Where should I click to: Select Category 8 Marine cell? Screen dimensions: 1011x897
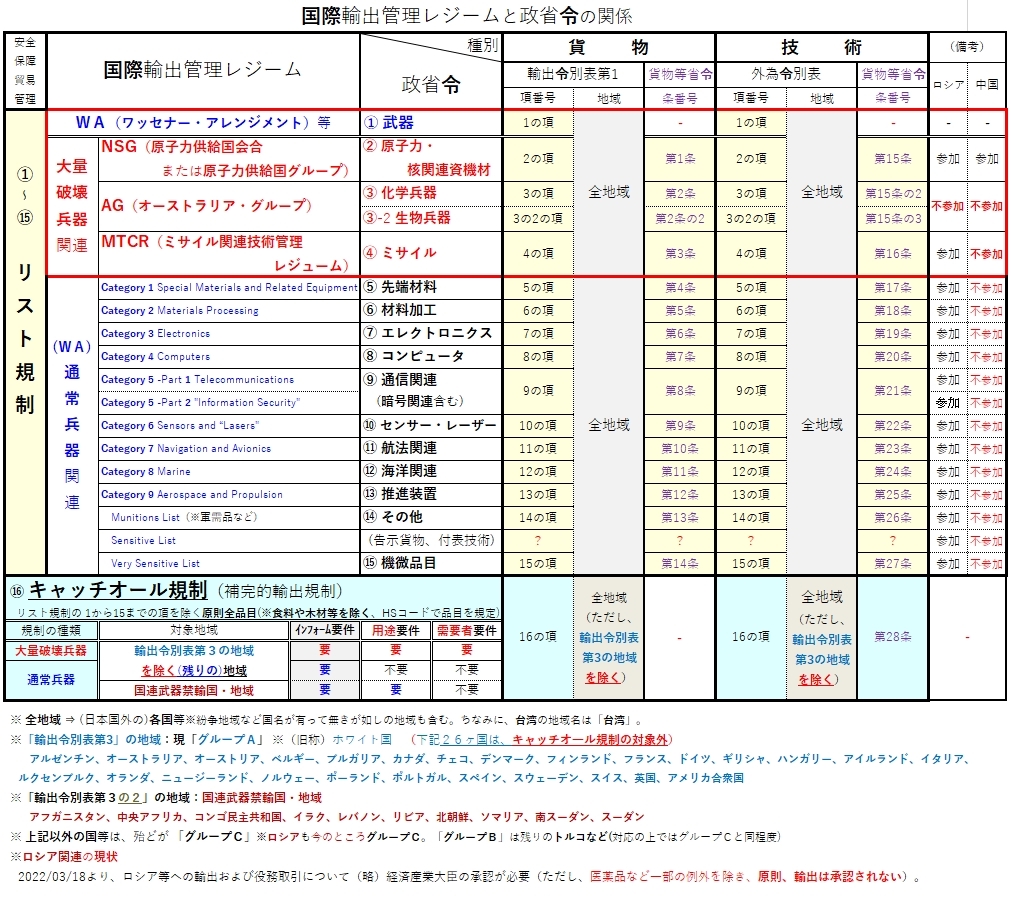(x=229, y=471)
